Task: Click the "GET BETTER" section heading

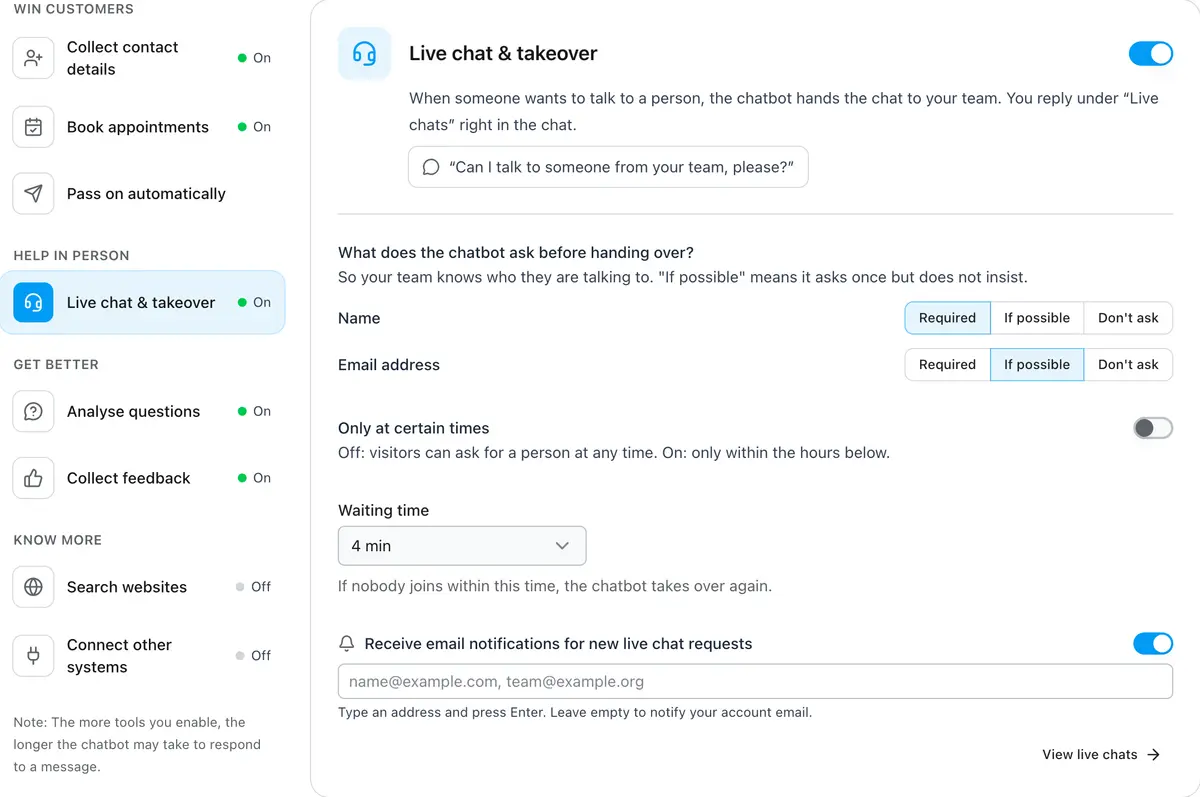Action: point(56,364)
